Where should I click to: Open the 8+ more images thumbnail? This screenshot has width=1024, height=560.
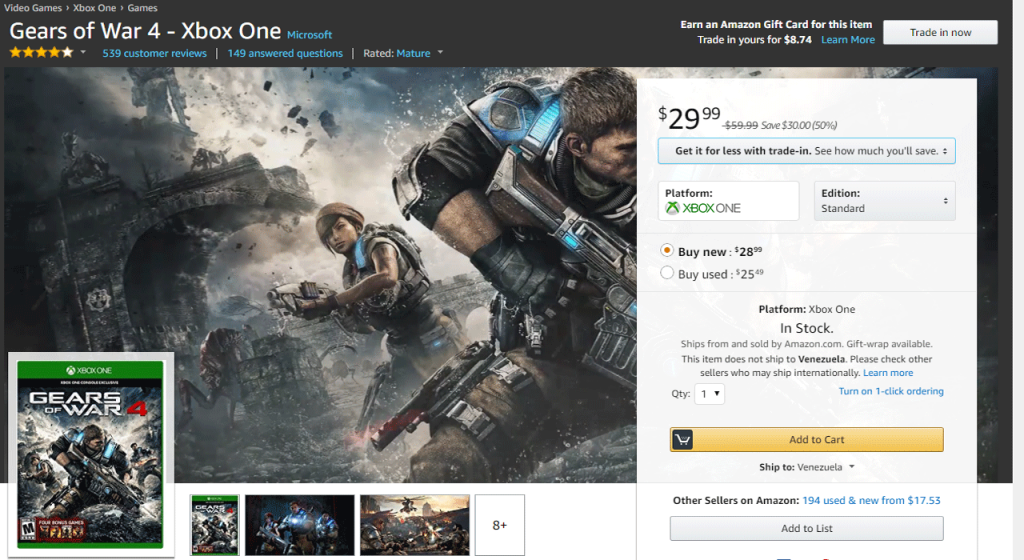coord(500,525)
